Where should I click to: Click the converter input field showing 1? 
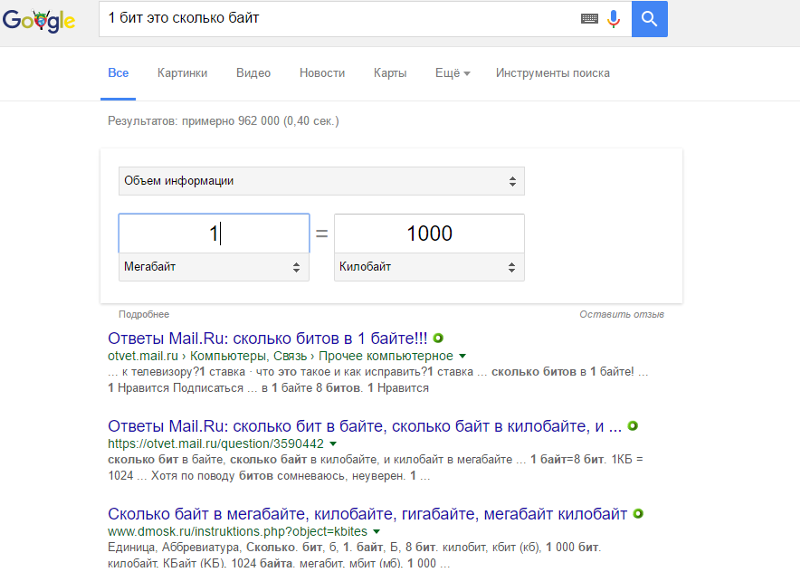[214, 234]
